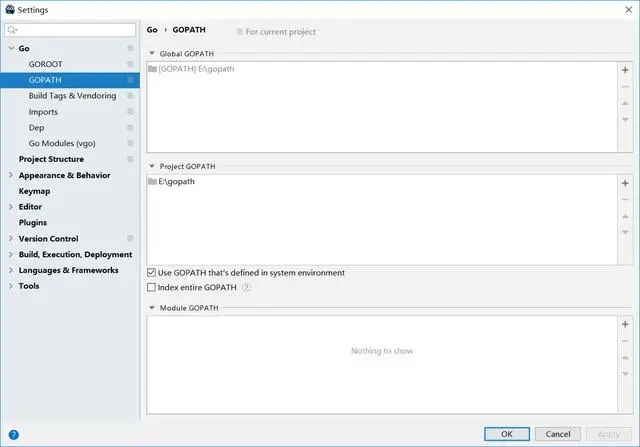Disable Use GOPATH from system environment
Image resolution: width=640 pixels, height=447 pixels.
[x=151, y=273]
